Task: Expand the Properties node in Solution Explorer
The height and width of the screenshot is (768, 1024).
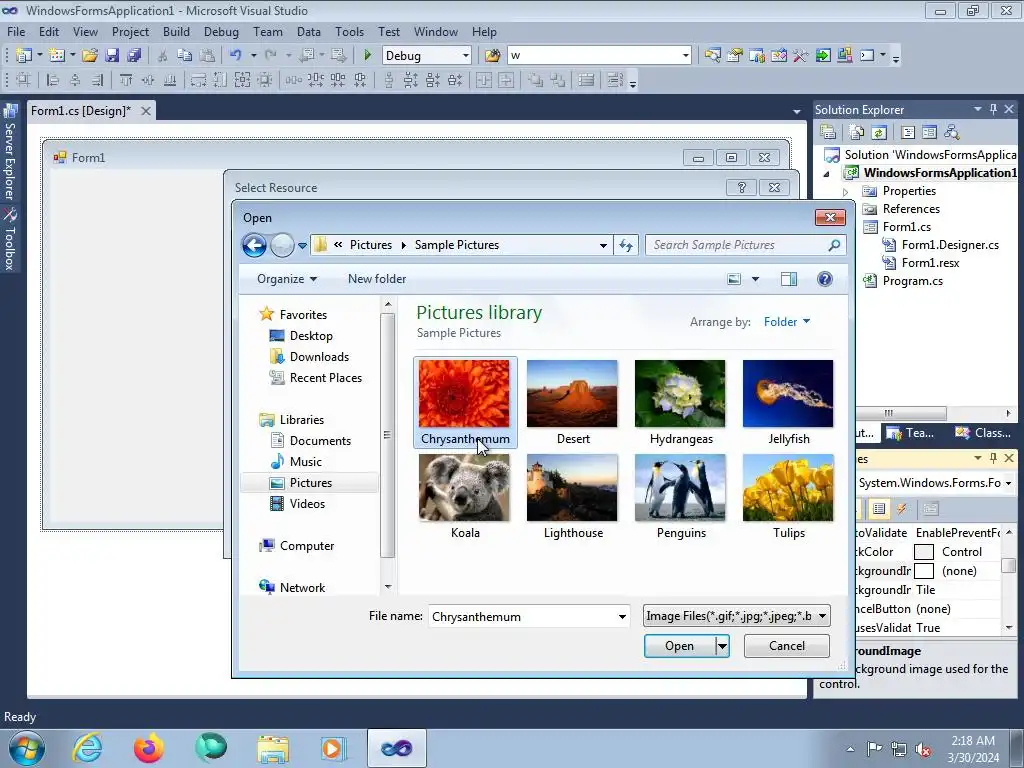Action: tap(845, 192)
